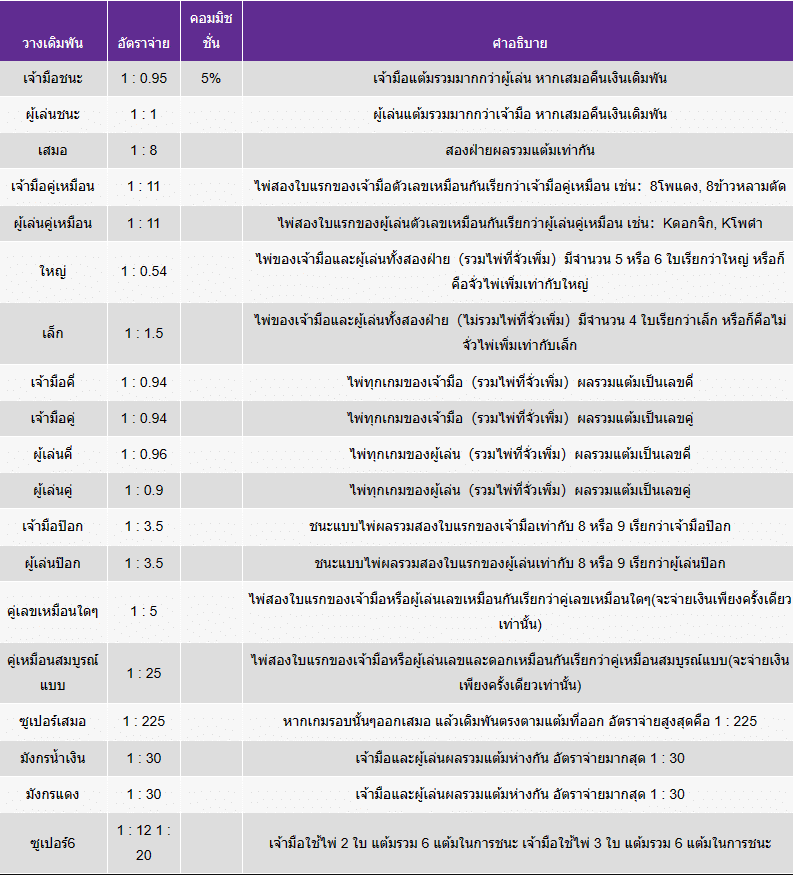Click the ผู้เล่นป๊อก row description text
793x875 pixels.
coord(519,563)
